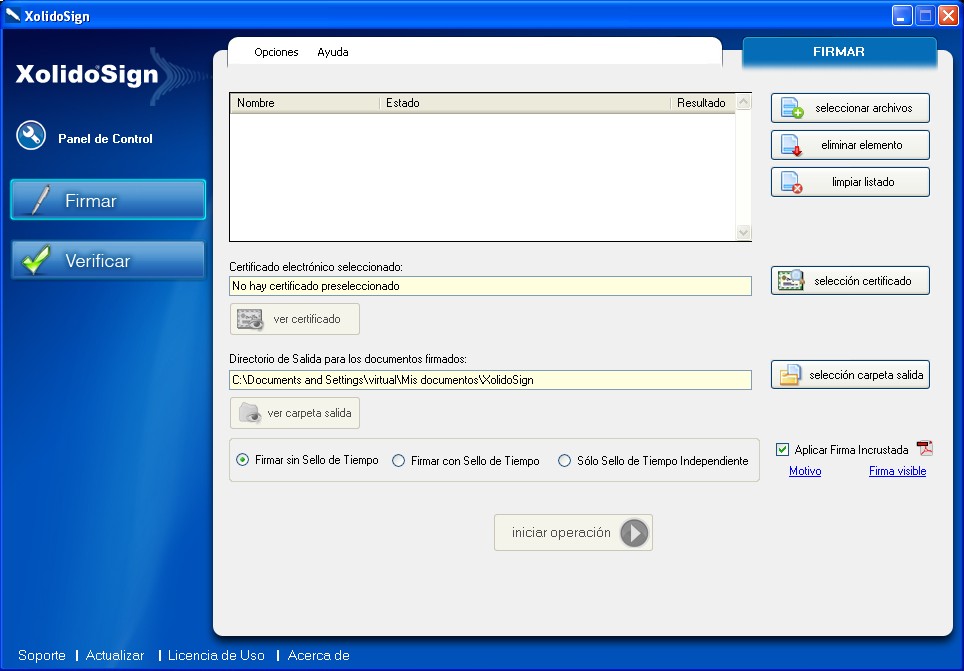The height and width of the screenshot is (671, 964).
Task: Choose output folder with selección carpeta salida
Action: click(850, 375)
